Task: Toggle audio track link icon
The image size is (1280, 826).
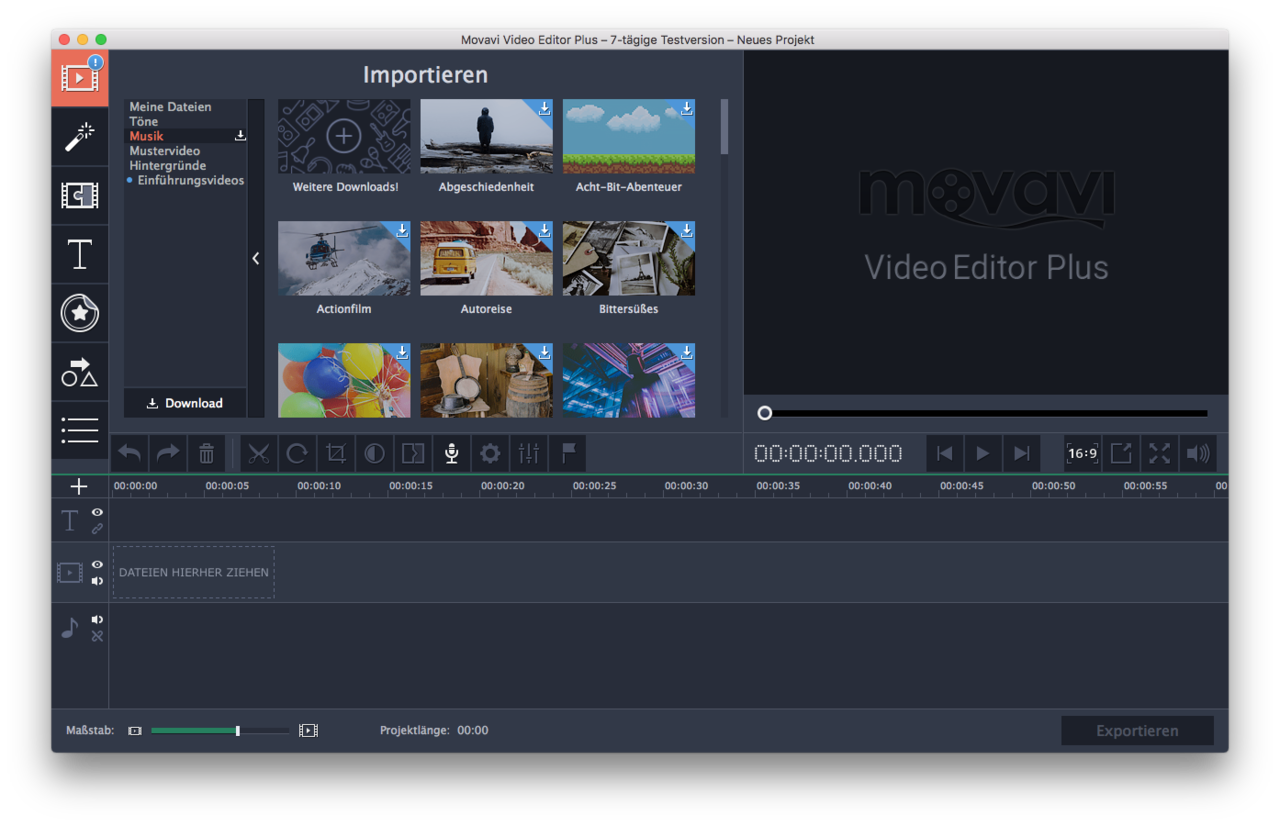Action: pos(97,636)
